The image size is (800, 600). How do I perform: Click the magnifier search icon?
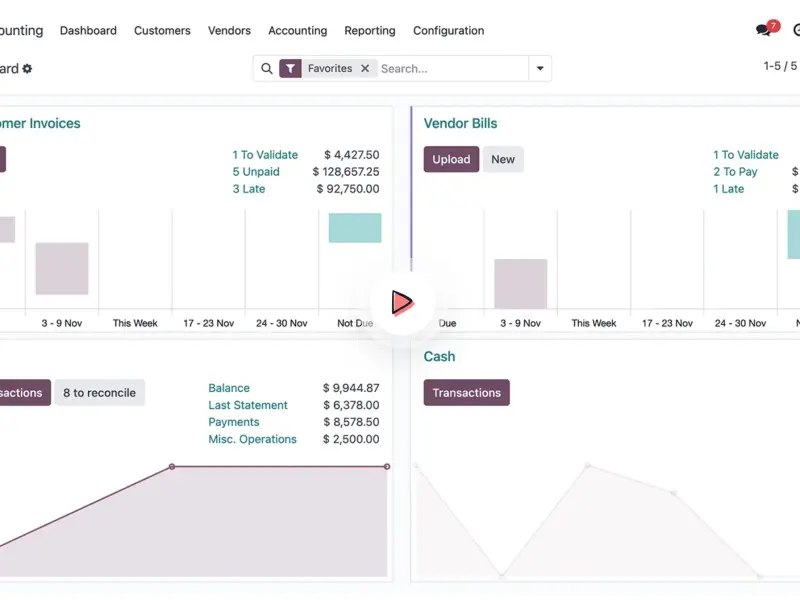(x=266, y=69)
